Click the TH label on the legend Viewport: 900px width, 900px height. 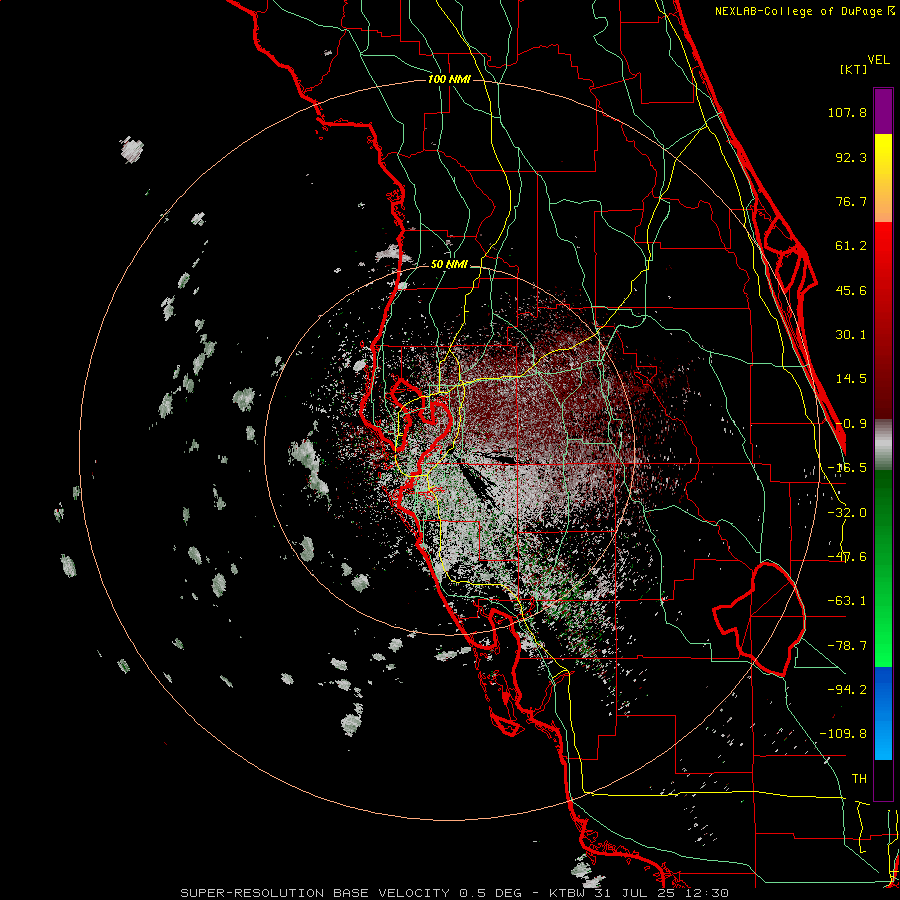tap(859, 779)
